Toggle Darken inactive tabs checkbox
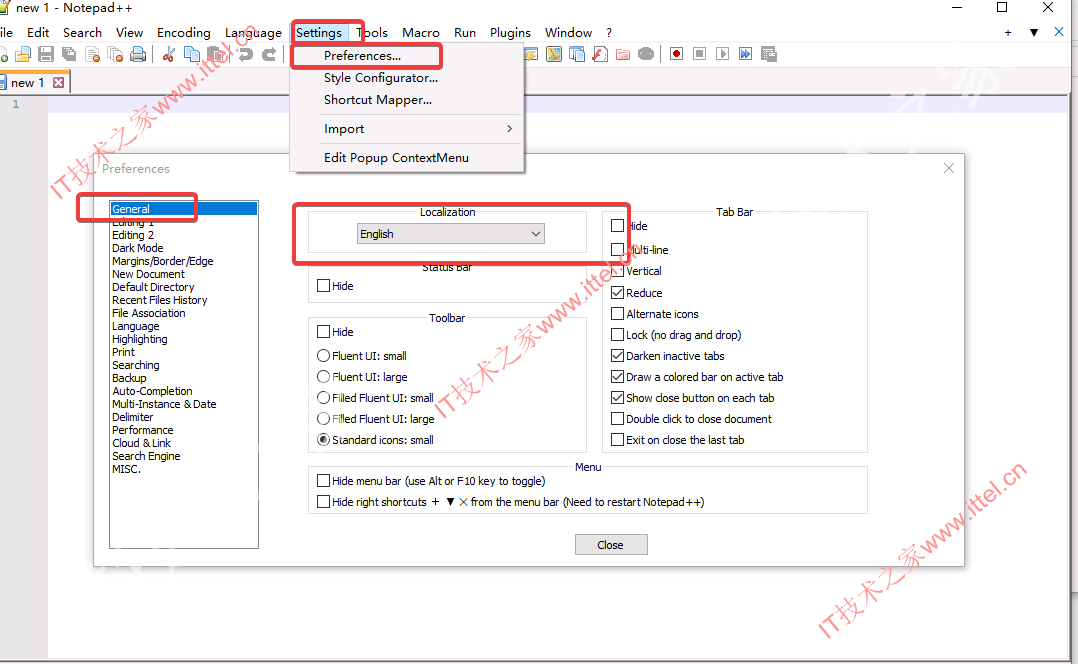This screenshot has height=664, width=1078. pyautogui.click(x=617, y=356)
